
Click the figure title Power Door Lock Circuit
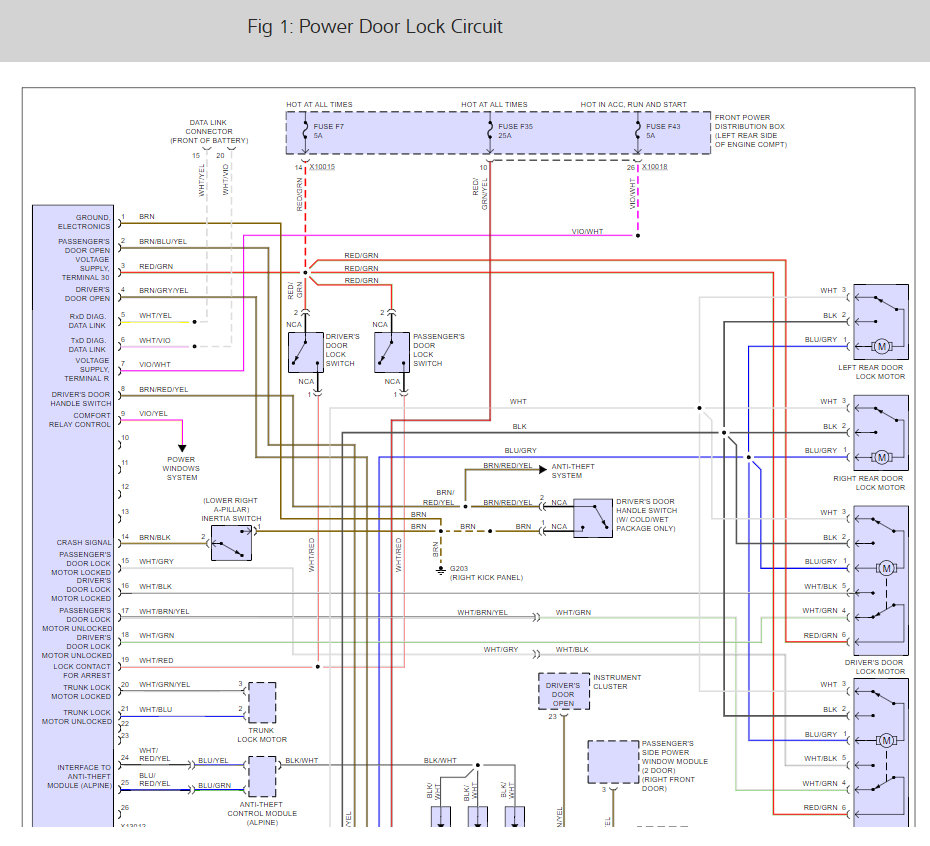[x=375, y=27]
